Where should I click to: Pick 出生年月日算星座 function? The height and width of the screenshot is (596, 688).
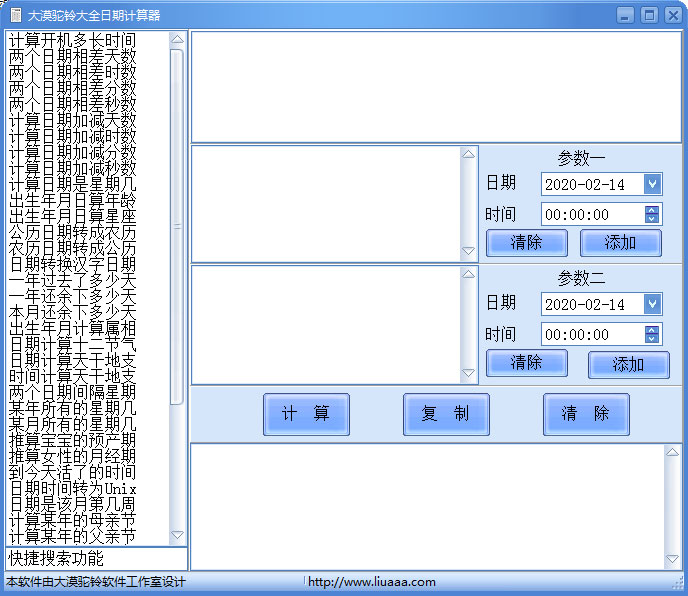[x=72, y=217]
